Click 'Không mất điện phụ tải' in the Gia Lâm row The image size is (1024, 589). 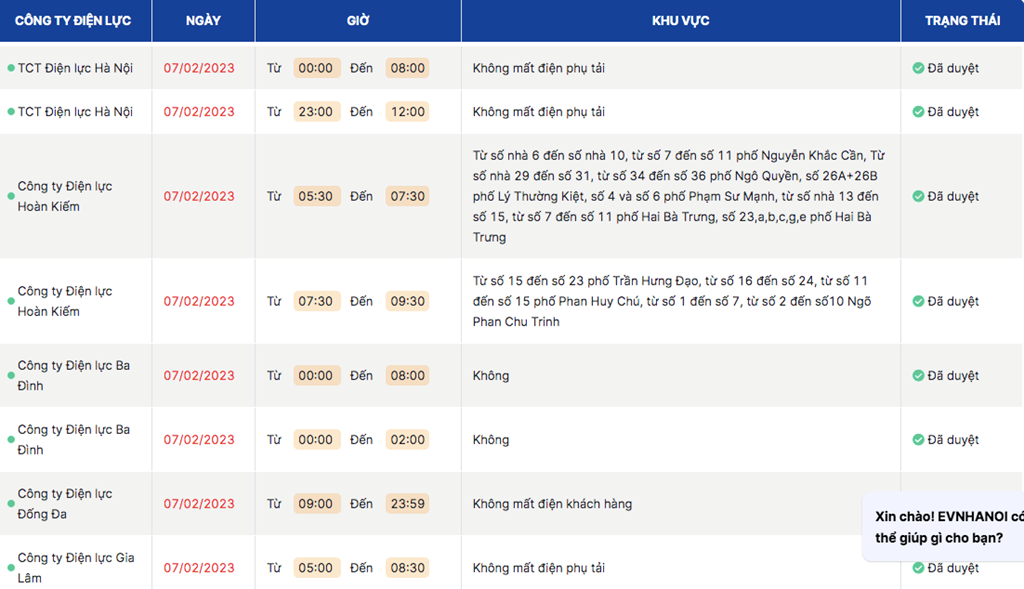click(539, 567)
